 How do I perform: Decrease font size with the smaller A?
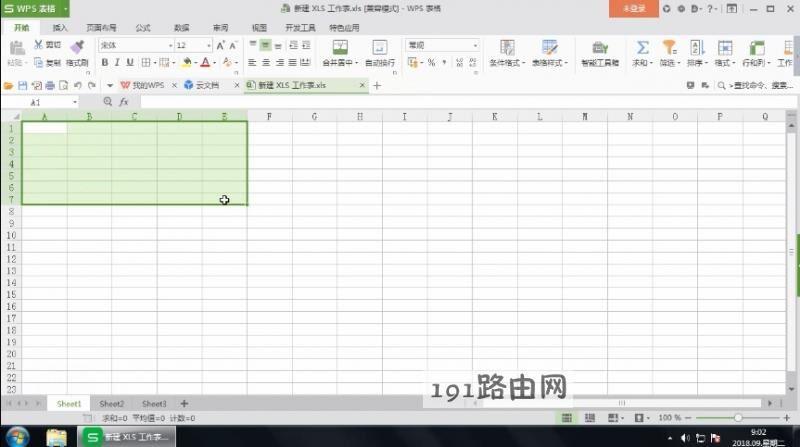pyautogui.click(x=233, y=45)
